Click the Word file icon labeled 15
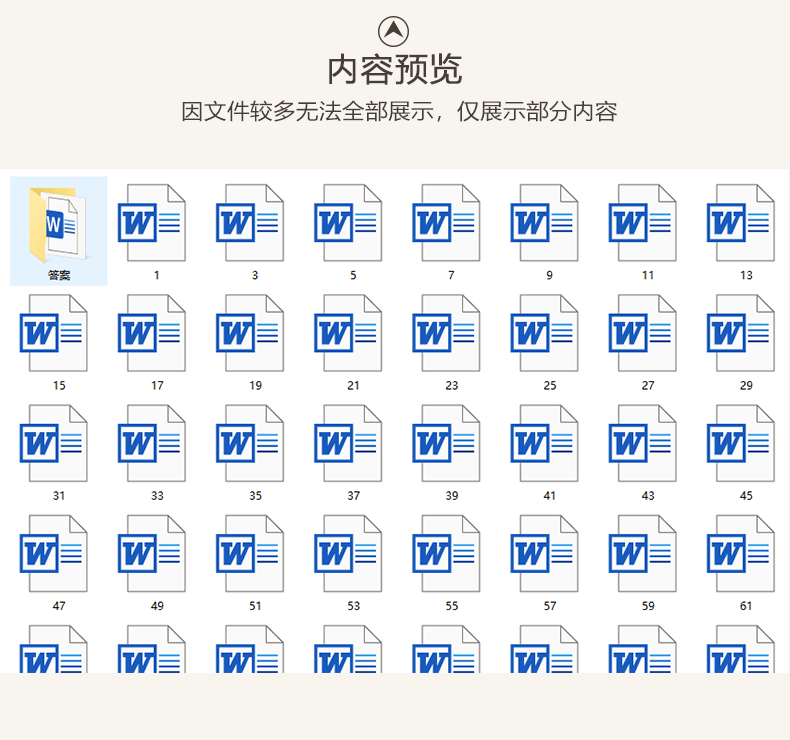The image size is (790, 740). pos(53,333)
